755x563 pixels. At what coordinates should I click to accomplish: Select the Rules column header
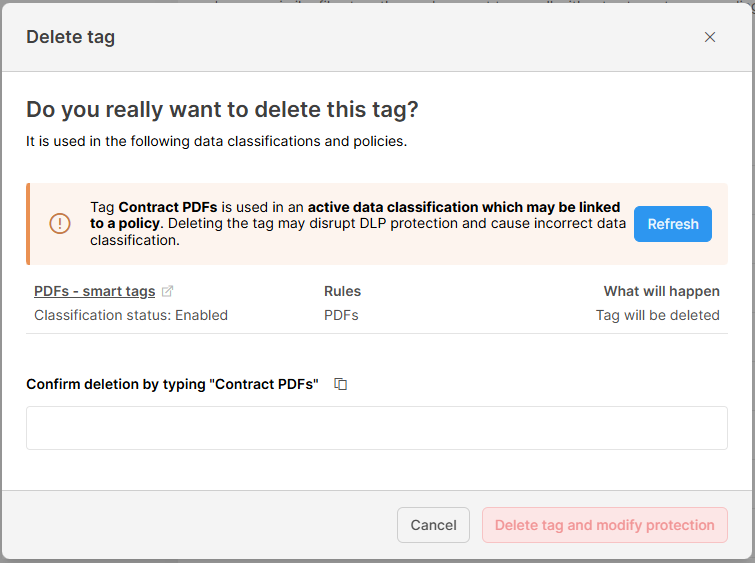click(342, 291)
